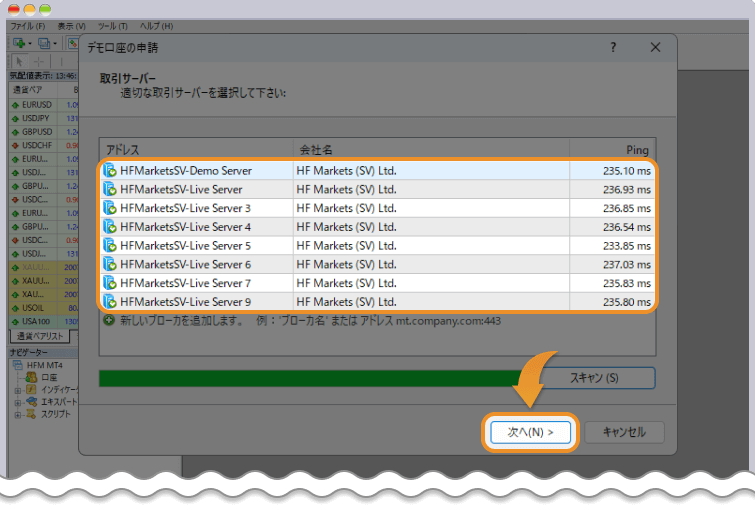Click the yellow macOS minimize button
Image resolution: width=755 pixels, height=508 pixels.
[30, 9]
